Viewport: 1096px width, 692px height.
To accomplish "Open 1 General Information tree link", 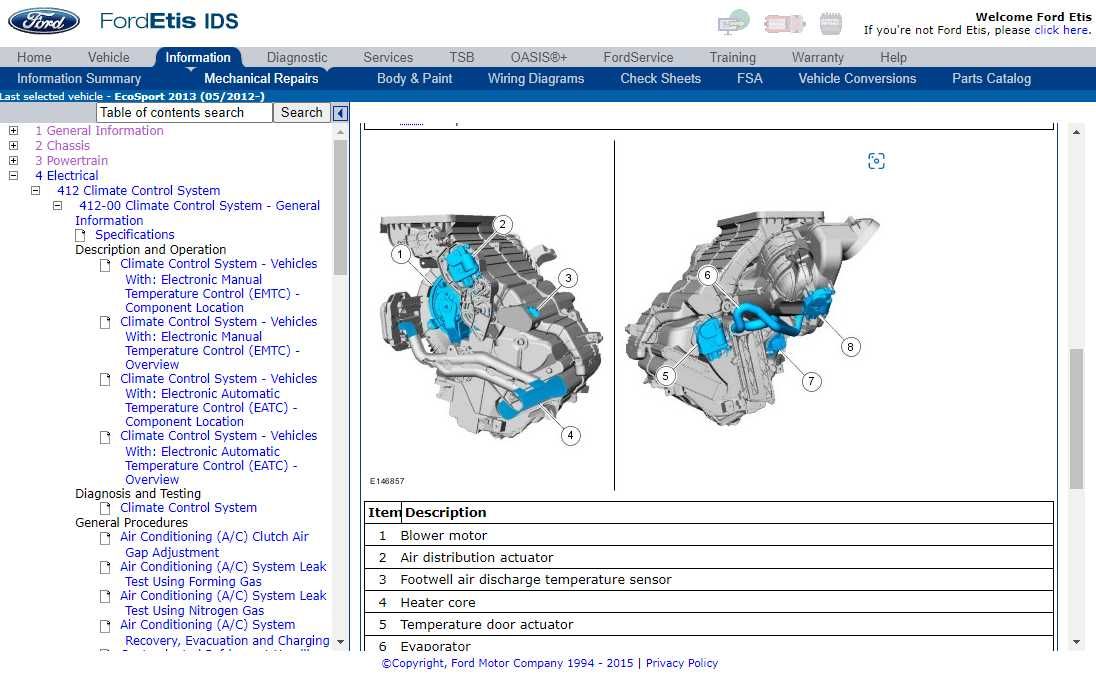I will (x=99, y=131).
